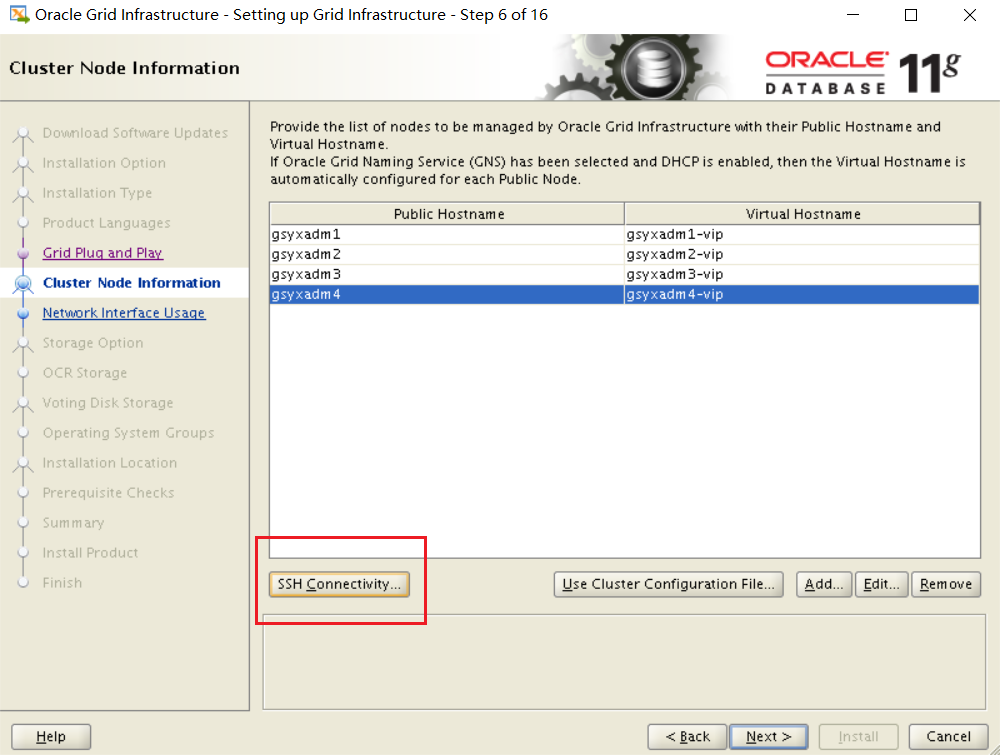Jump to Network Interface Usage step
The height and width of the screenshot is (755, 1000).
click(x=124, y=312)
